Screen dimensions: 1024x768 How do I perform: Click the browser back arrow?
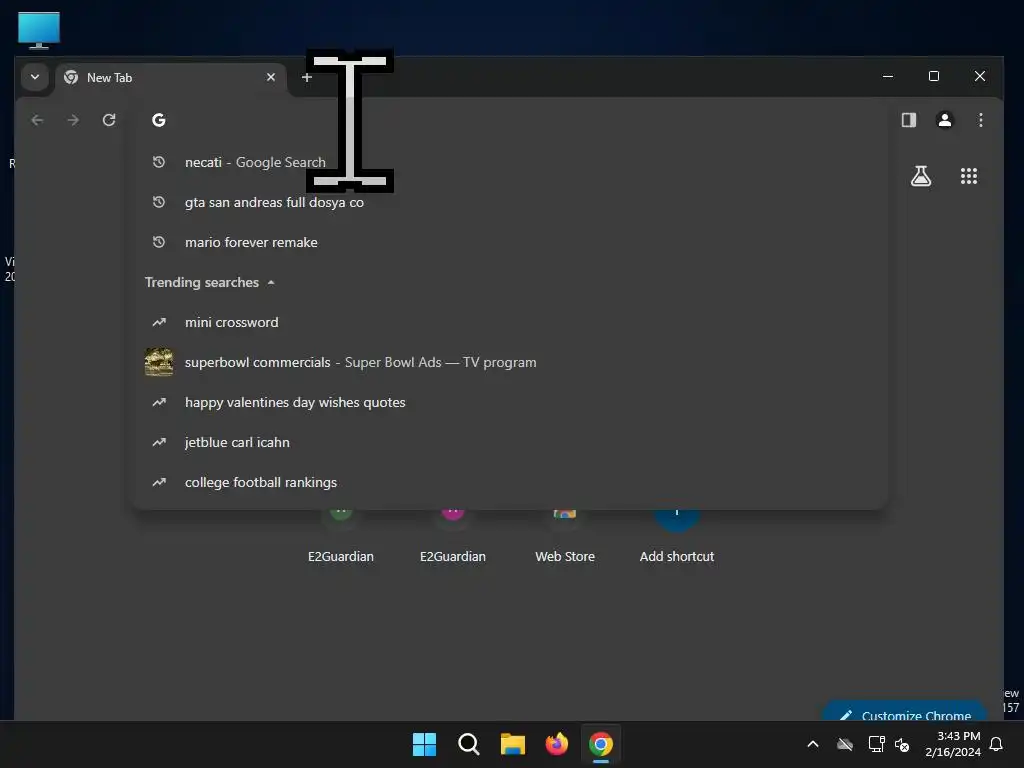point(37,120)
